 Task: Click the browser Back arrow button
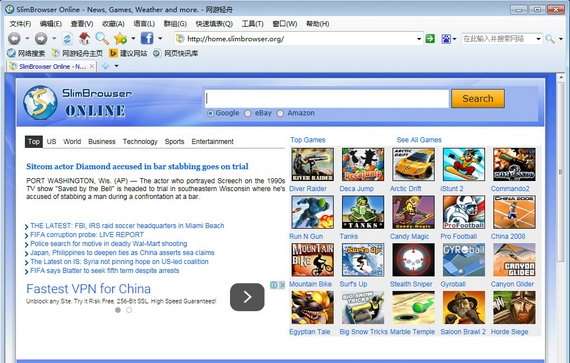click(14, 38)
